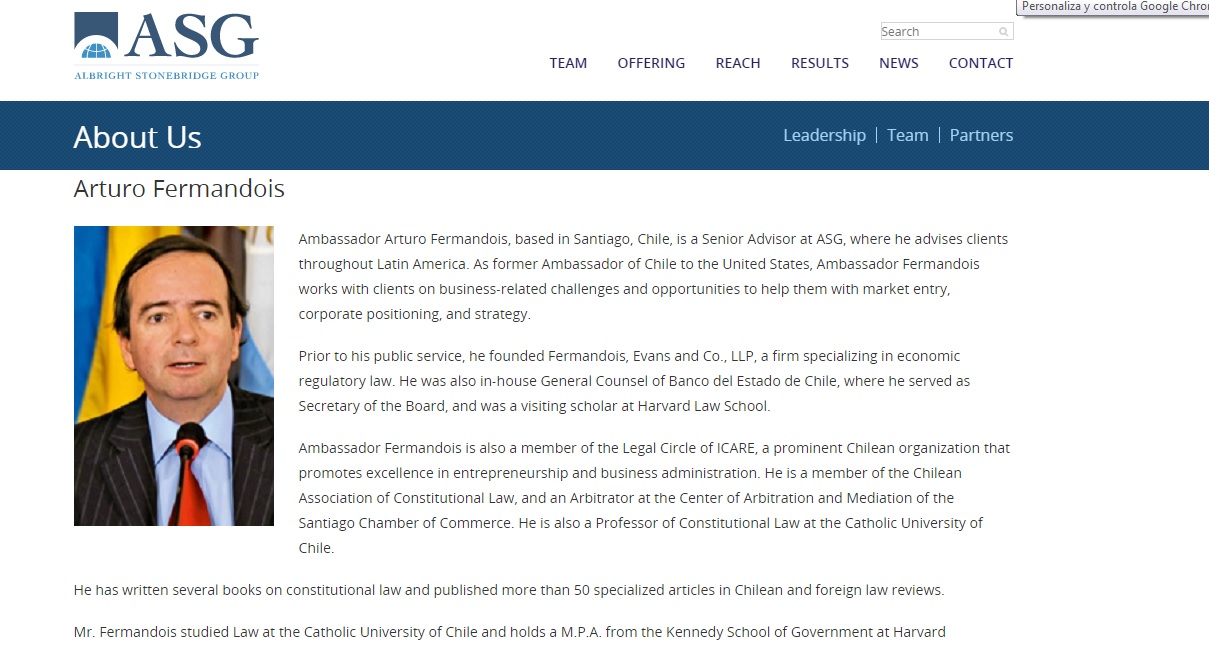Click Arturo Fermandois portrait photo
1209x647 pixels.
pyautogui.click(x=174, y=376)
